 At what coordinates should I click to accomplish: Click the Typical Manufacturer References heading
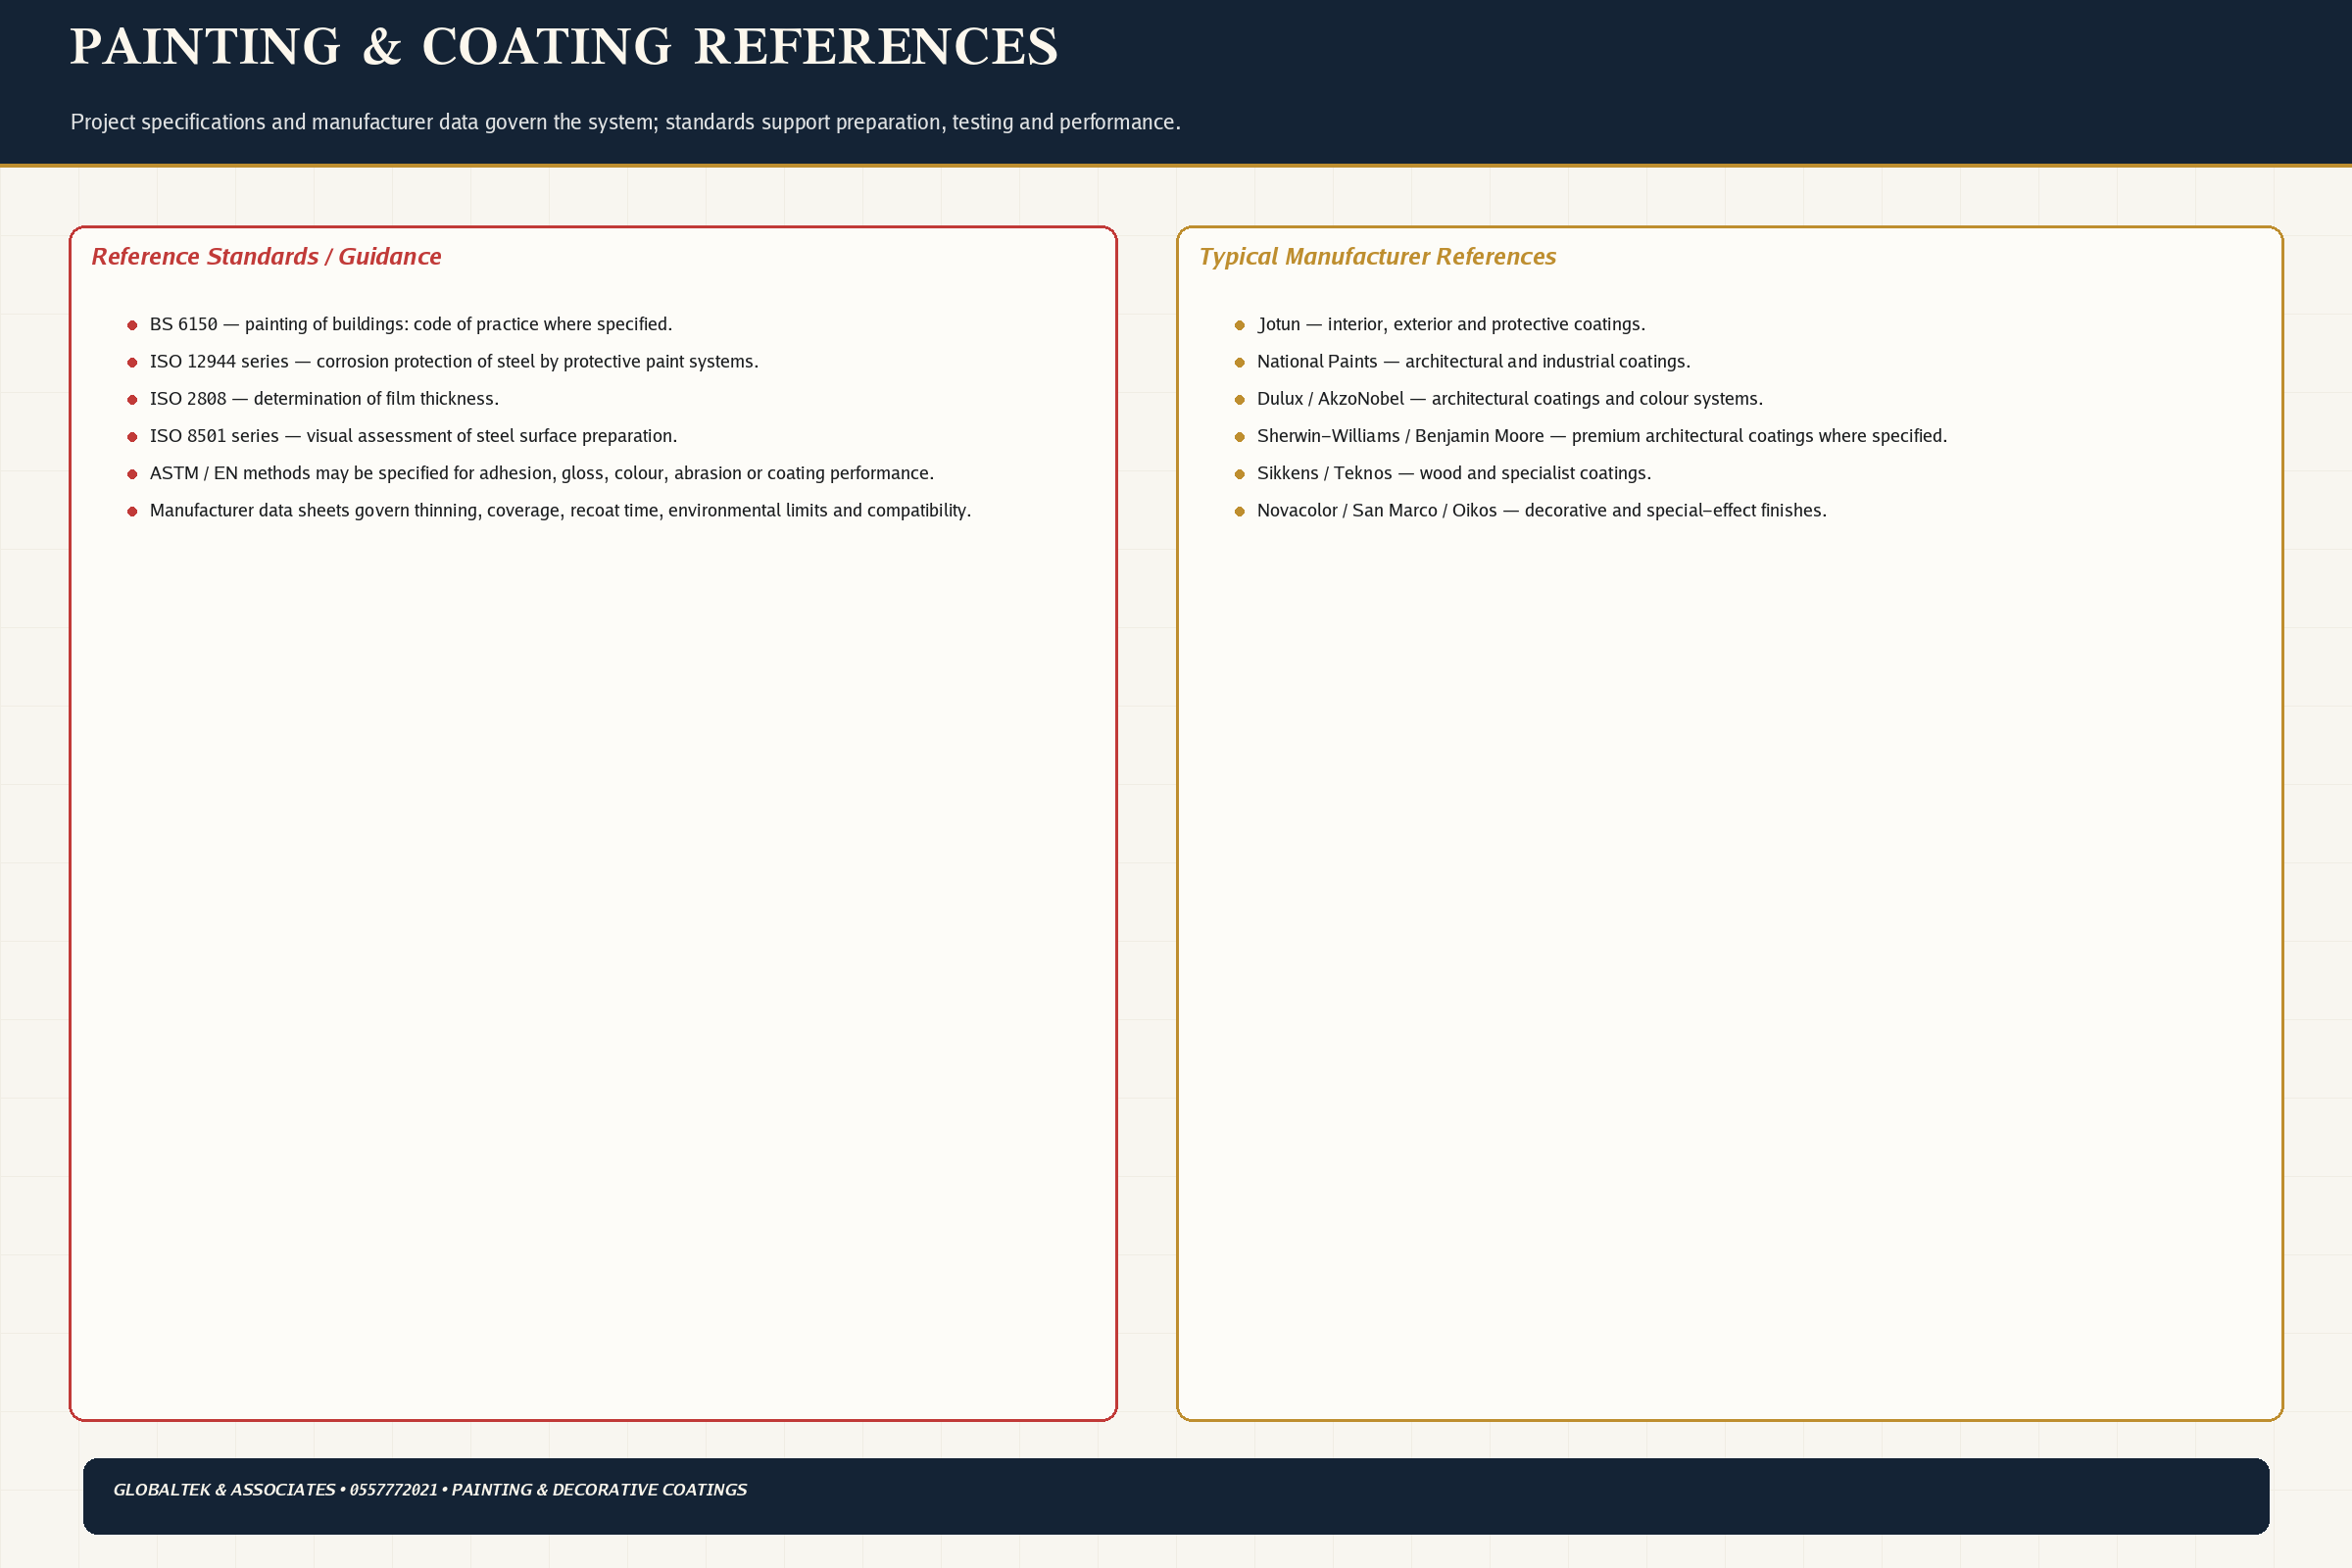click(1377, 257)
